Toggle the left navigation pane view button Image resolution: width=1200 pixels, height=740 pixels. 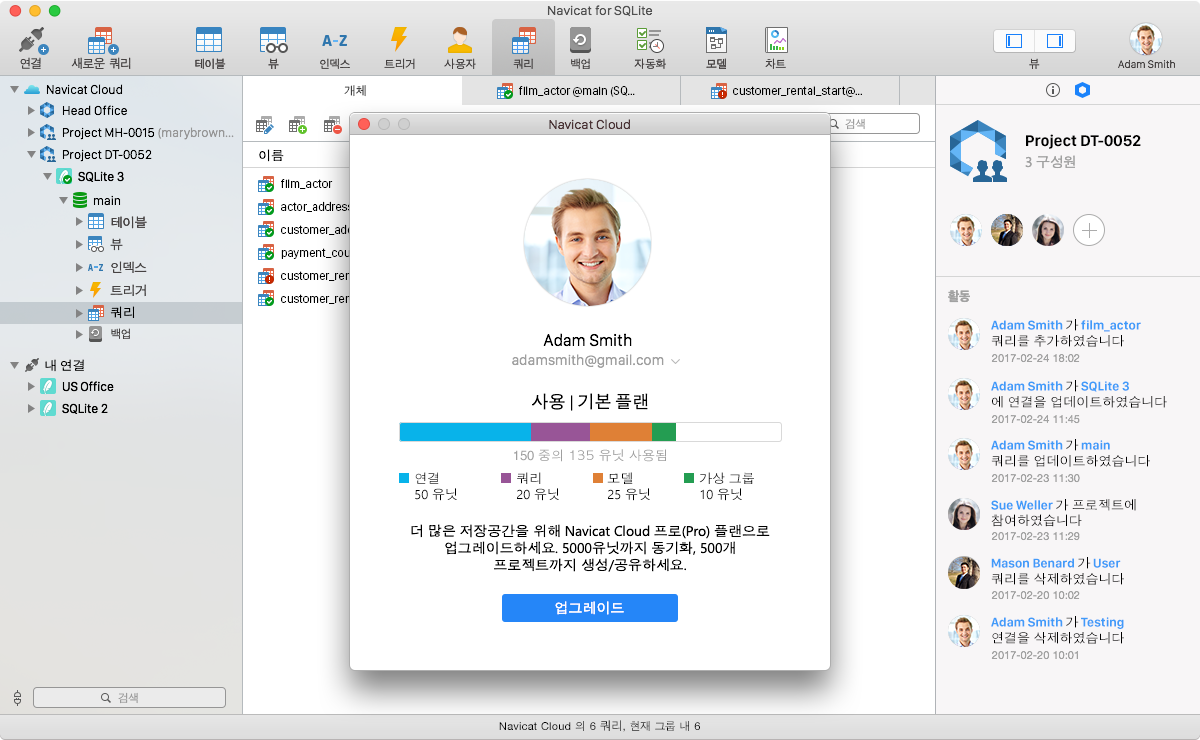[x=1013, y=41]
